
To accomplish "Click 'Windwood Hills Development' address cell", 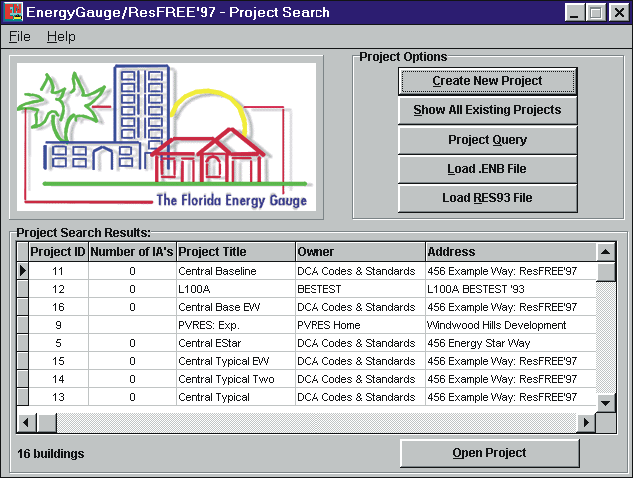I will pos(511,325).
